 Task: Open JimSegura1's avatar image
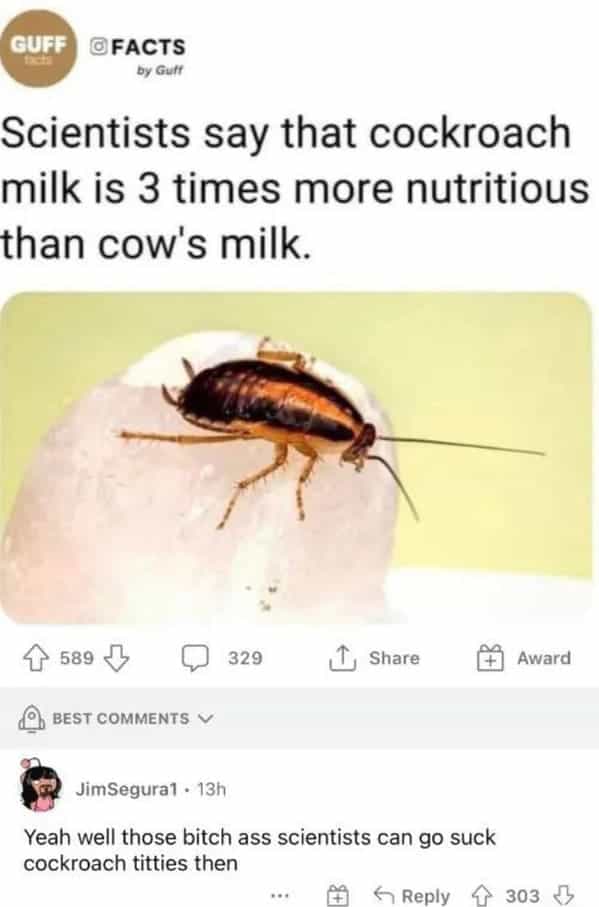click(x=40, y=784)
